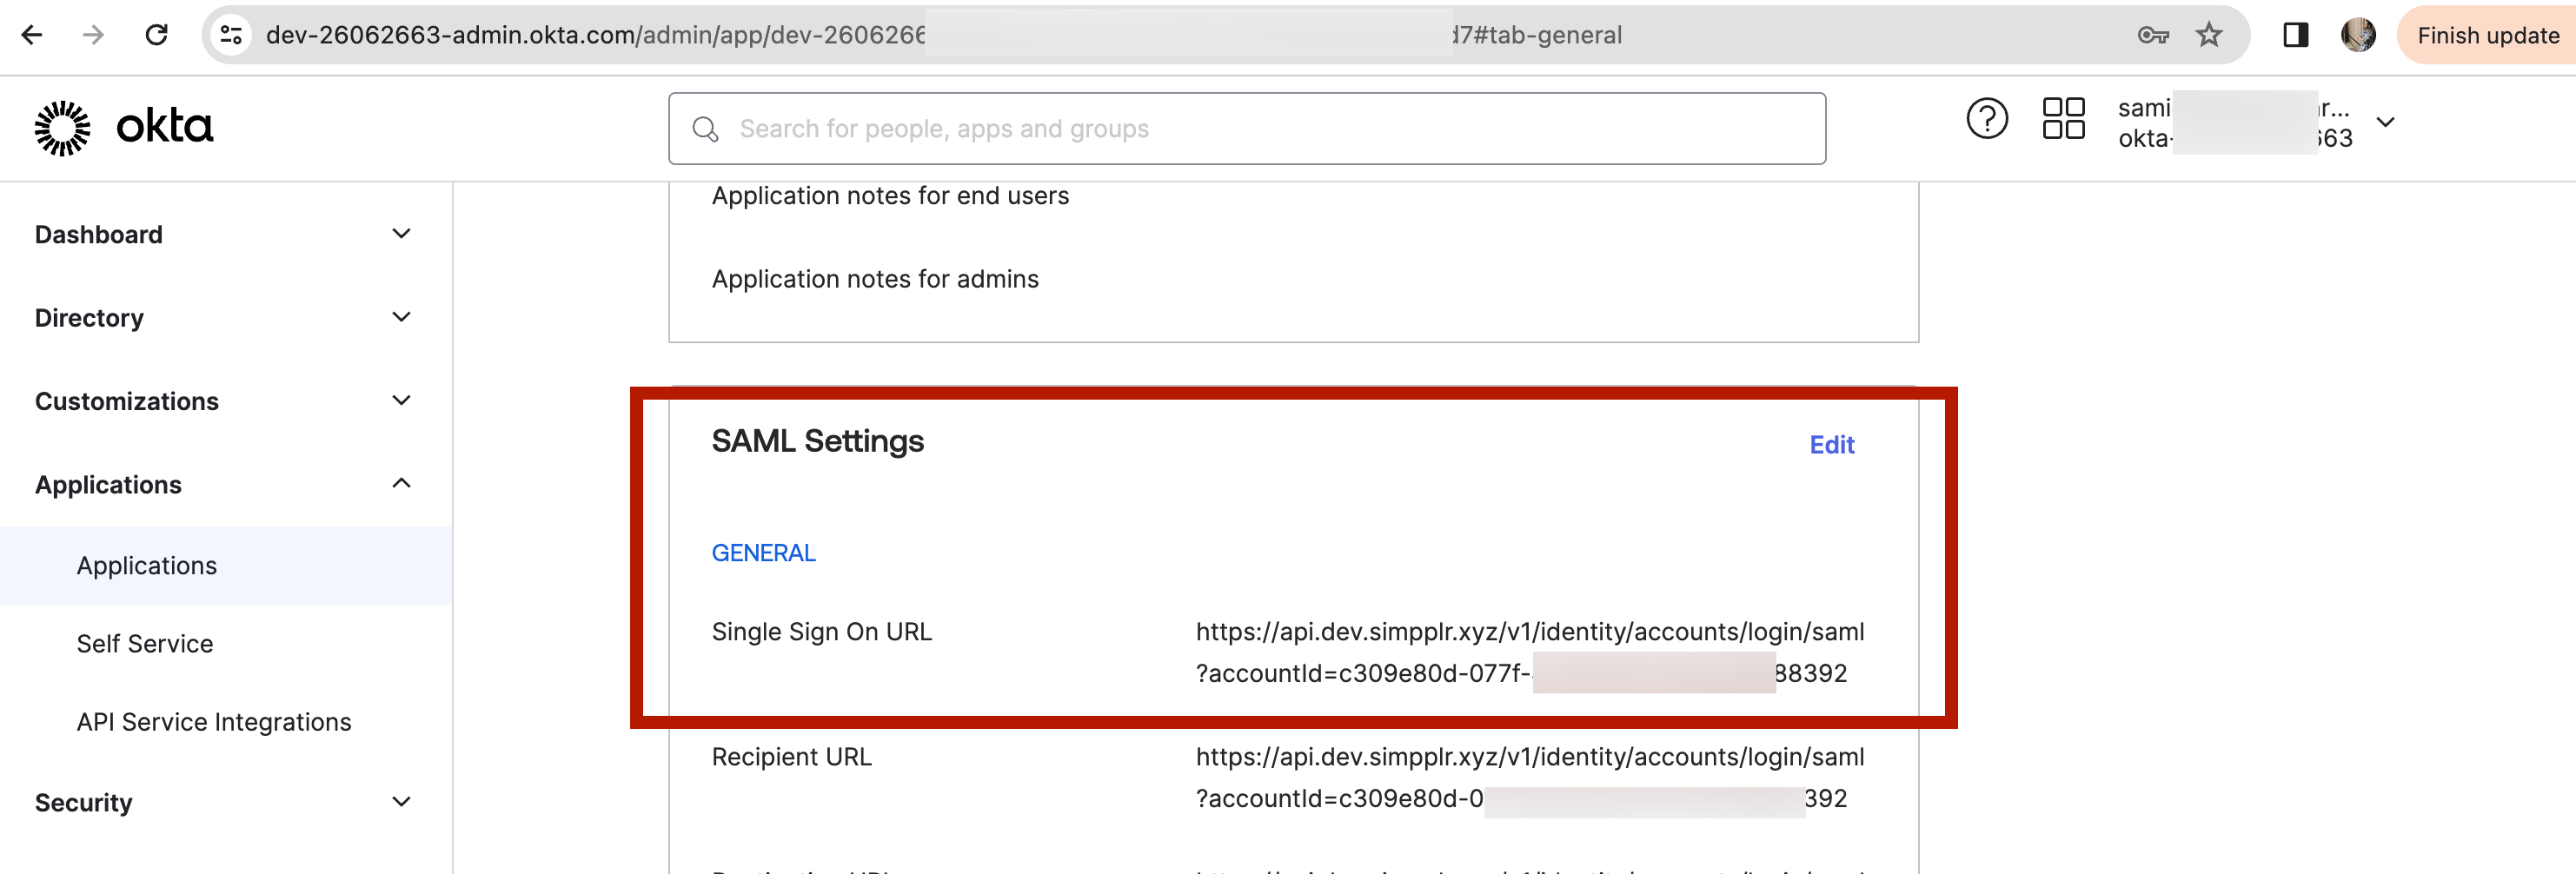Open the browser side panel icon

coord(2295,34)
